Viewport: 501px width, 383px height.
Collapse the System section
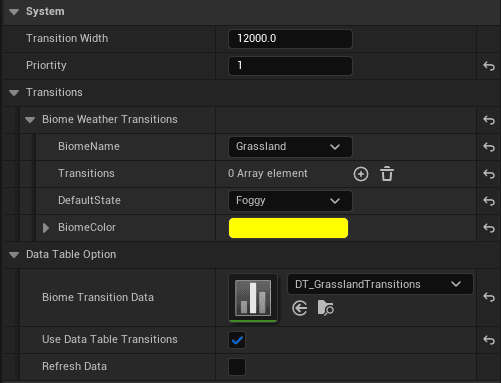[14, 12]
